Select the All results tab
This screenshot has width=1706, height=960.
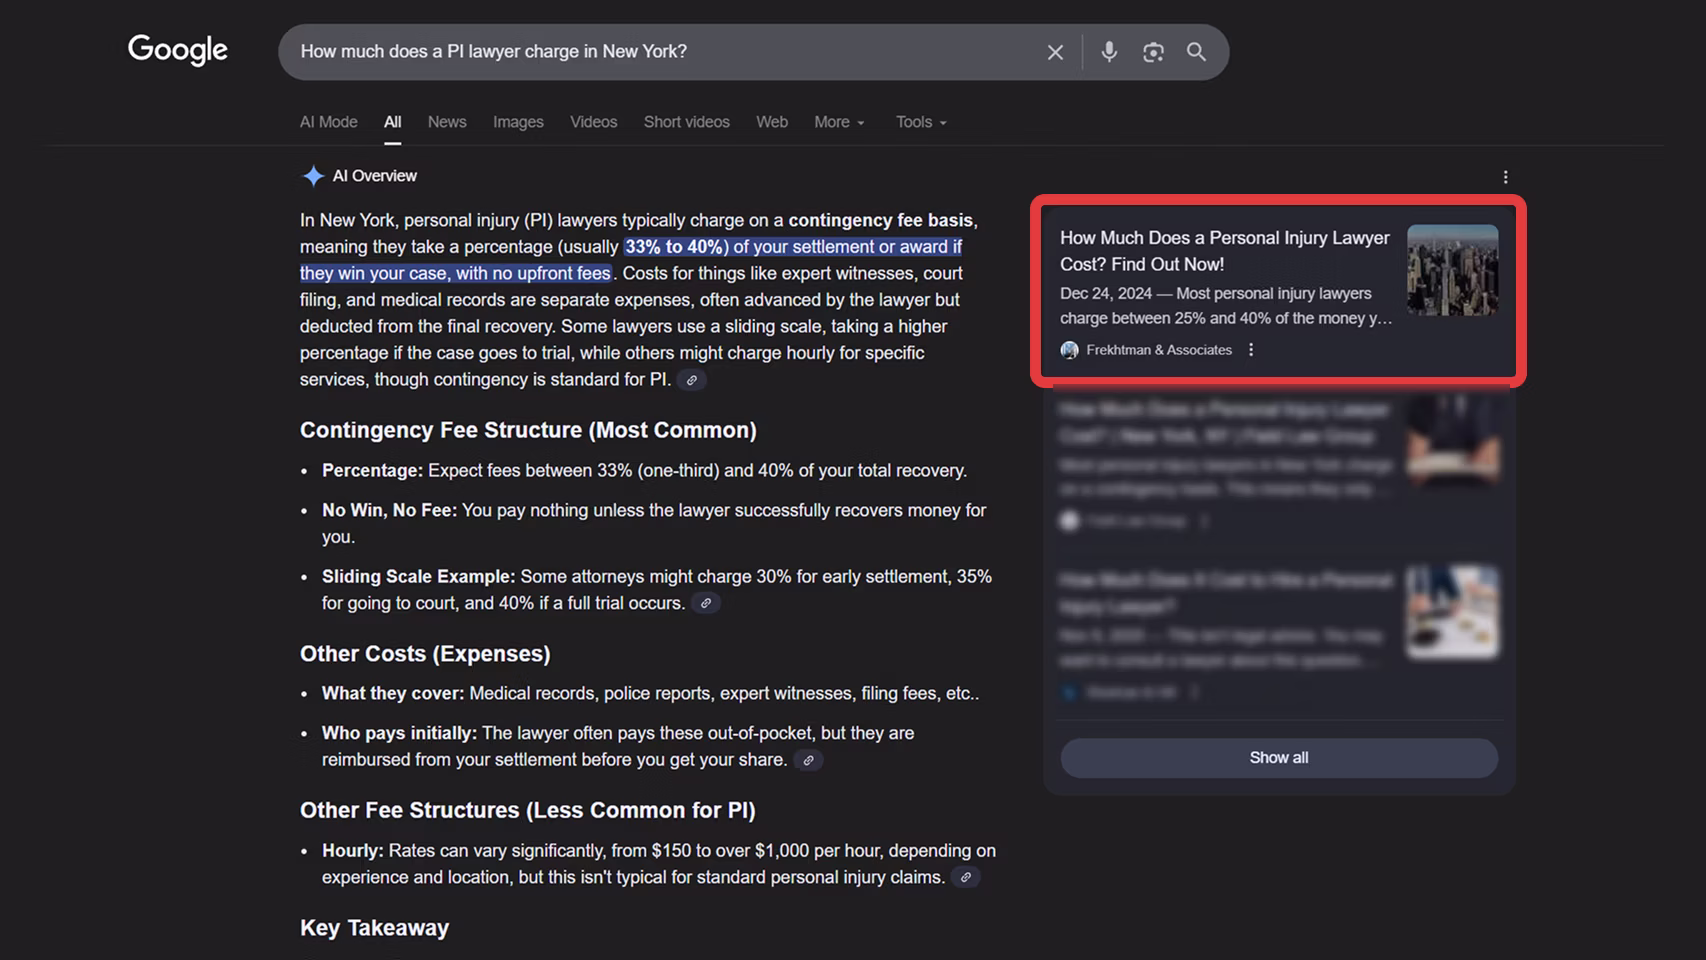[x=393, y=122]
